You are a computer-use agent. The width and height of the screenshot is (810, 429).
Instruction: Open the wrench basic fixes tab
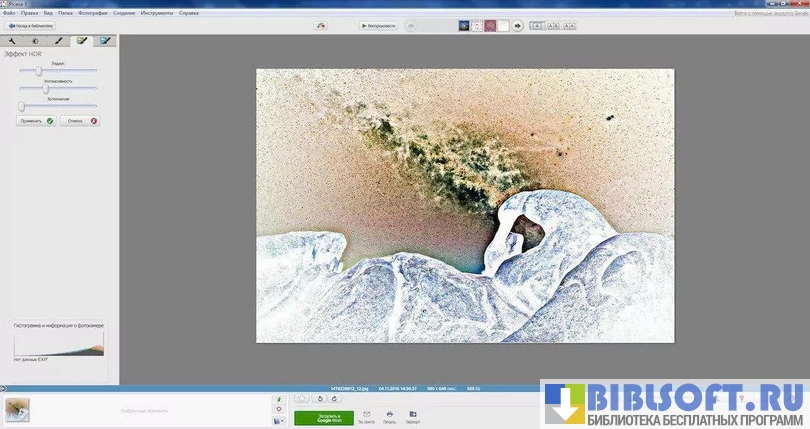tap(12, 41)
